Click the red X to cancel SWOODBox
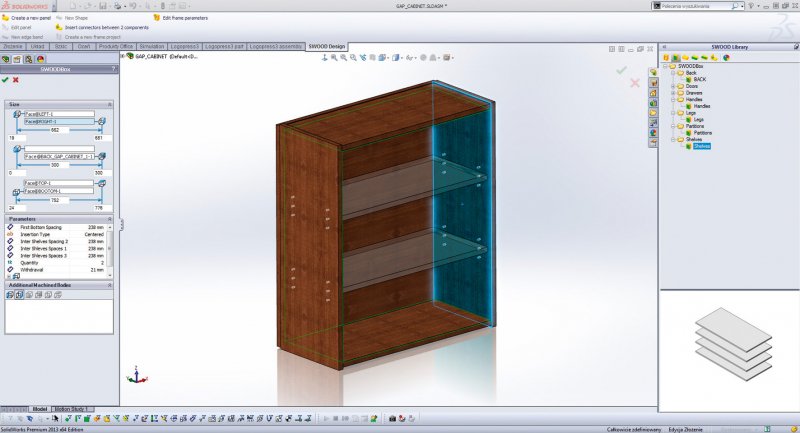 coord(17,79)
